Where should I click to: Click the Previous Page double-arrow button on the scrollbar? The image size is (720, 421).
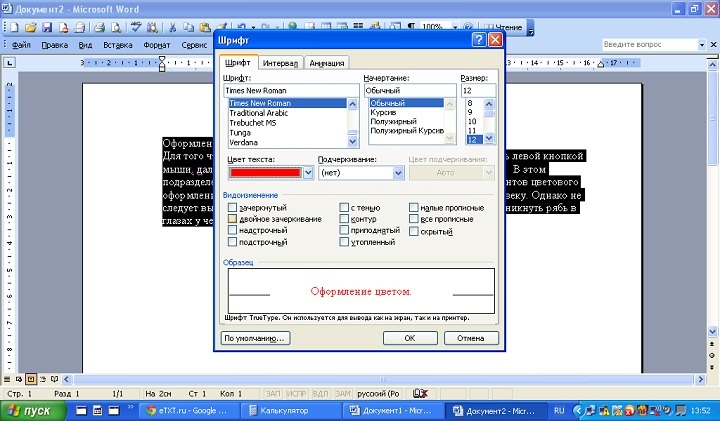click(x=712, y=344)
